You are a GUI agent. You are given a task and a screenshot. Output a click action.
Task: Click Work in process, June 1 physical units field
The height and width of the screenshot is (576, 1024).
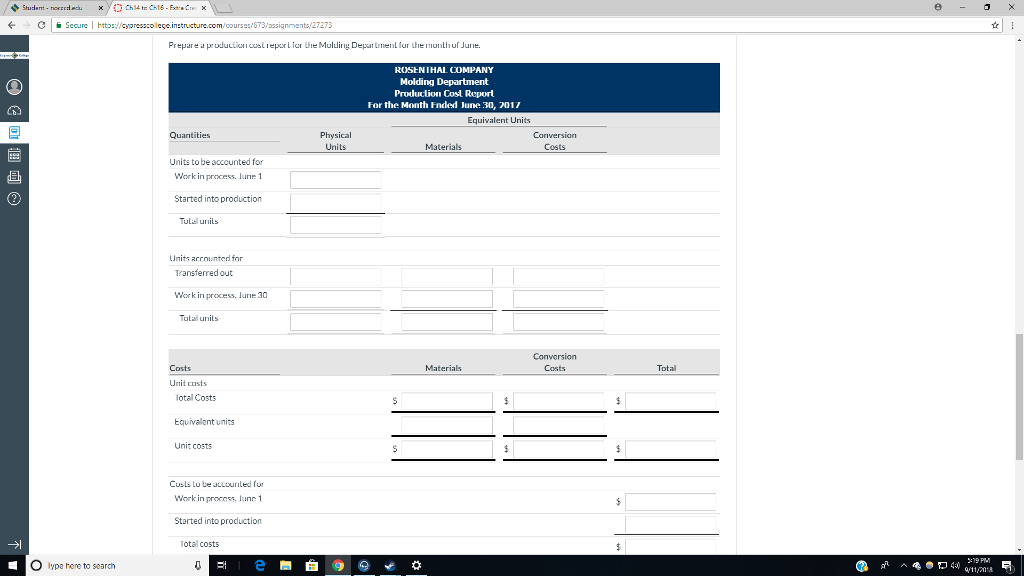tap(336, 180)
